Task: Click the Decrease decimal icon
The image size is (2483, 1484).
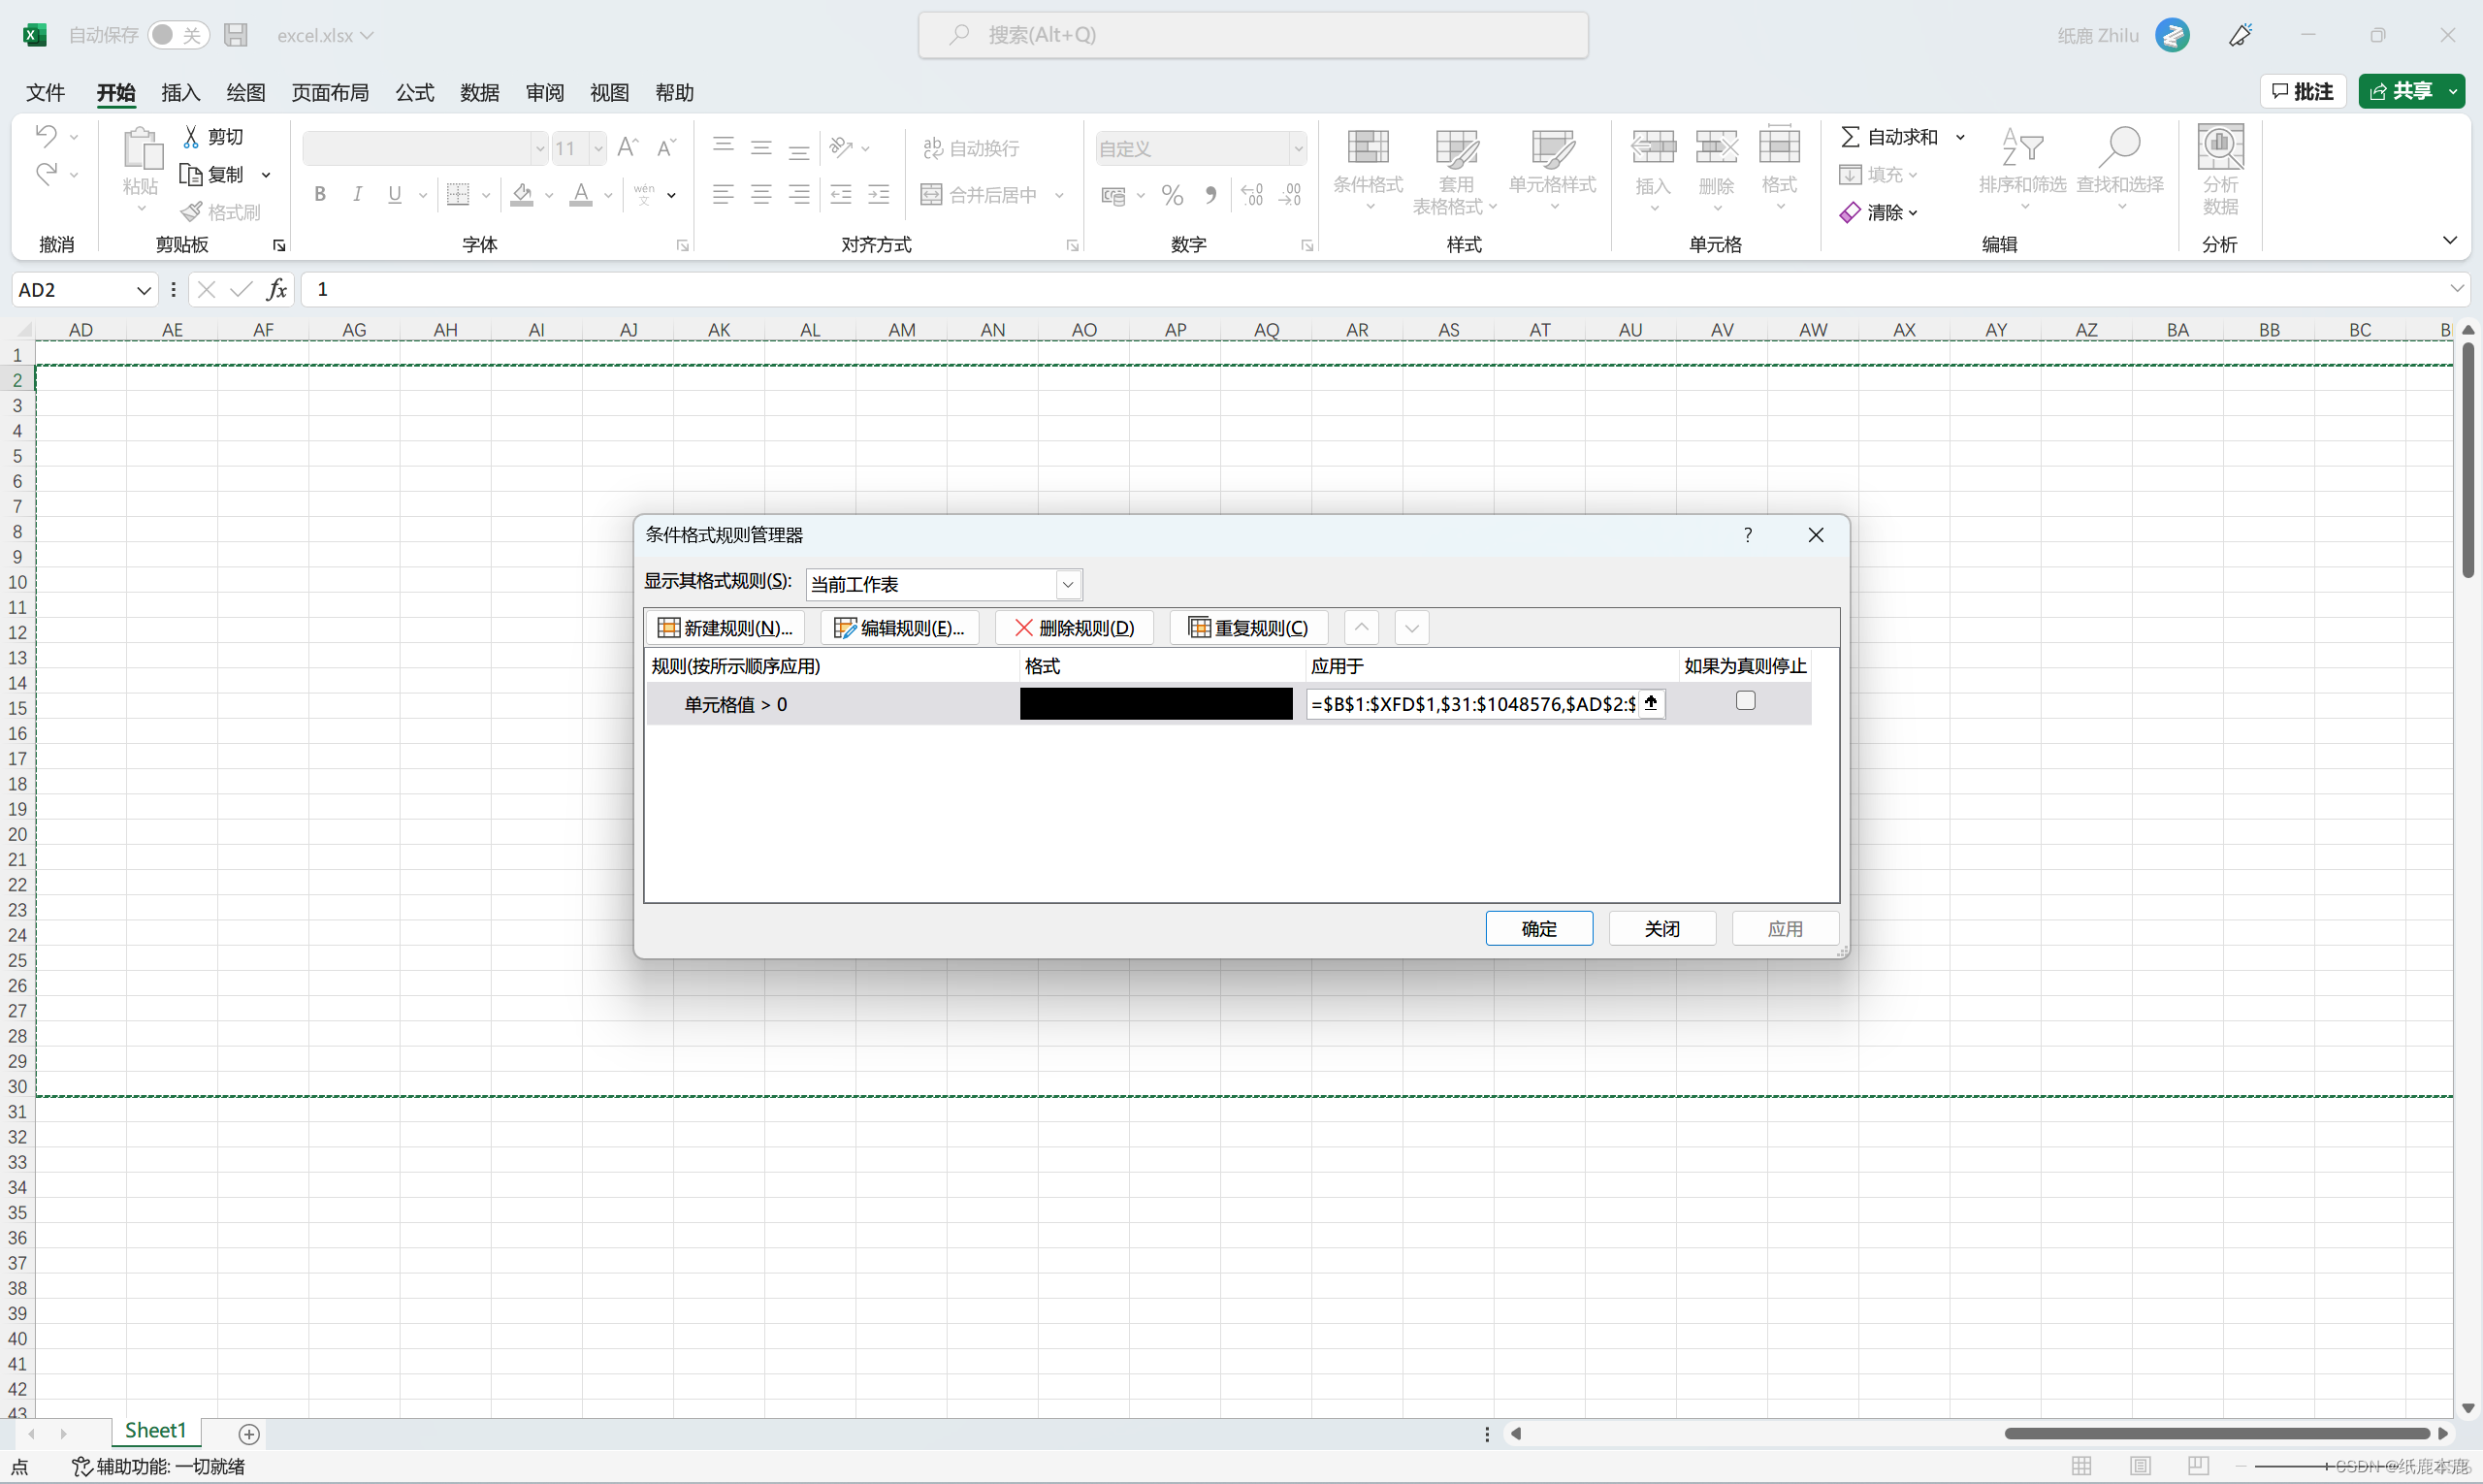Action: 1290,194
